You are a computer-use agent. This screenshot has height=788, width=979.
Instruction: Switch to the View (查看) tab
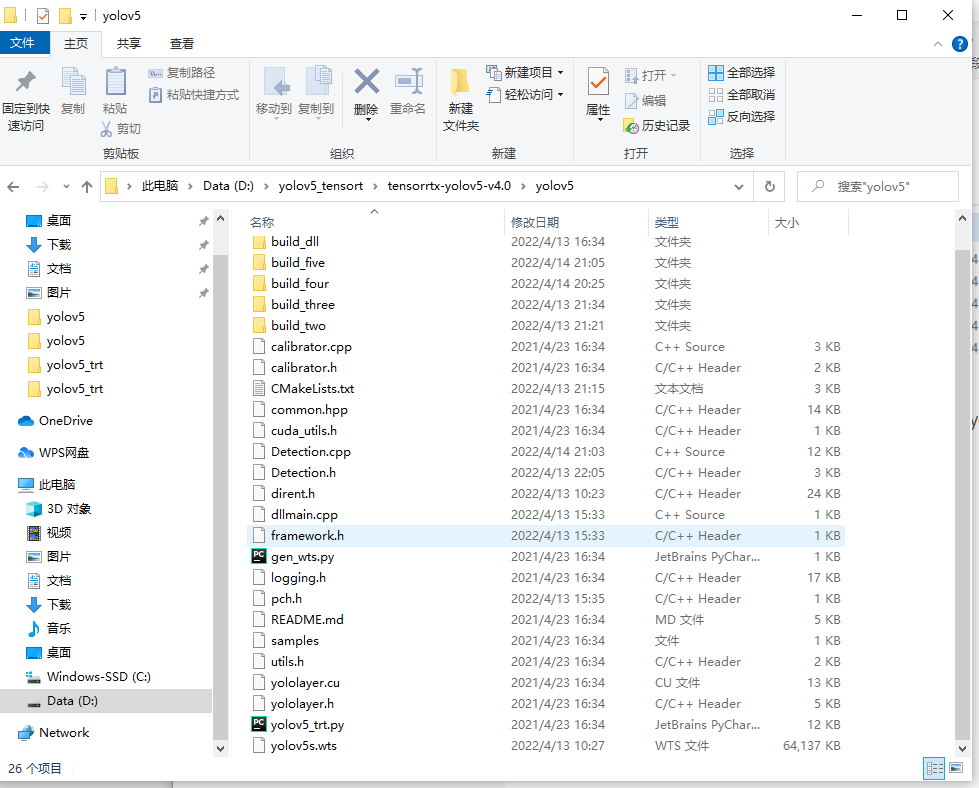point(182,44)
